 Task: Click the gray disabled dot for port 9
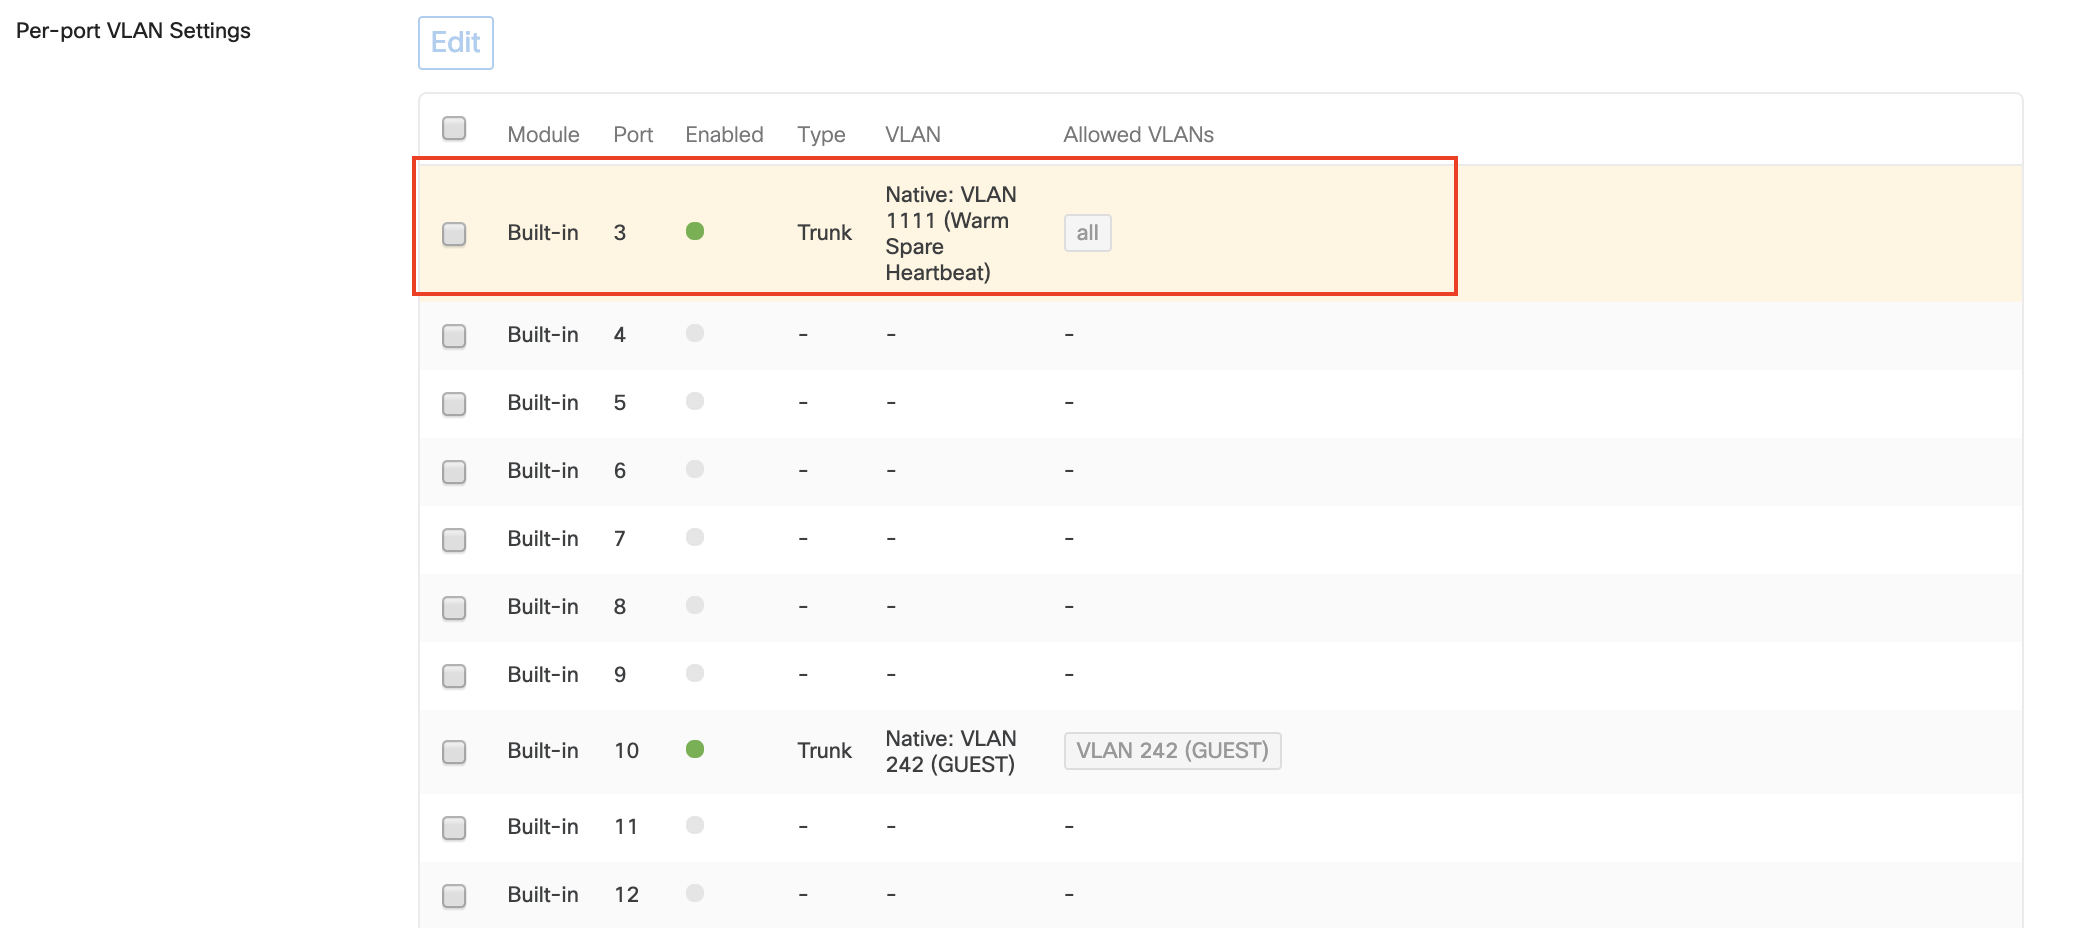pyautogui.click(x=695, y=674)
